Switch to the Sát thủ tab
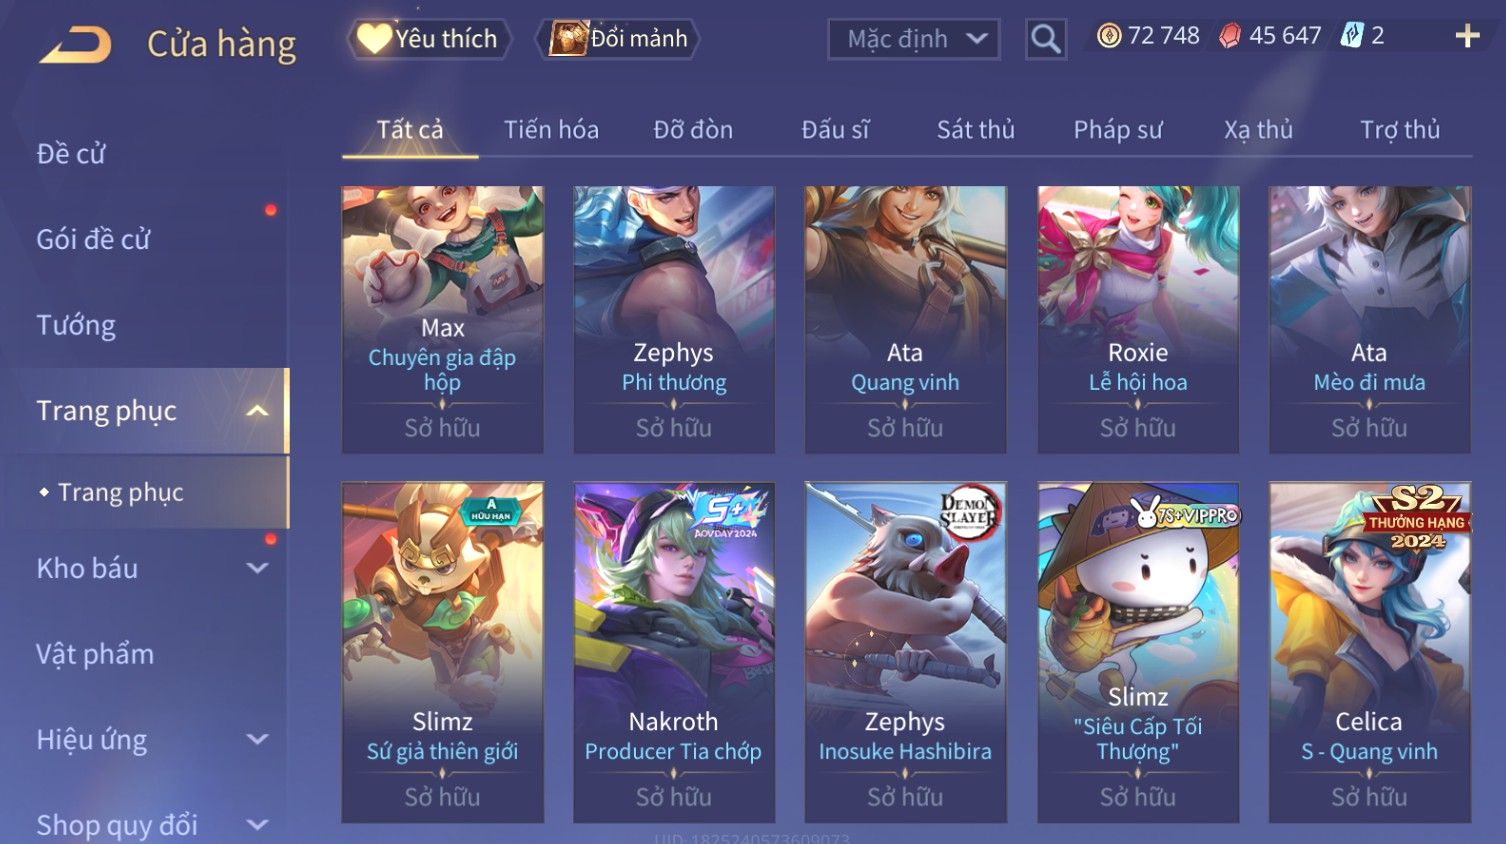1506x844 pixels. tap(975, 130)
